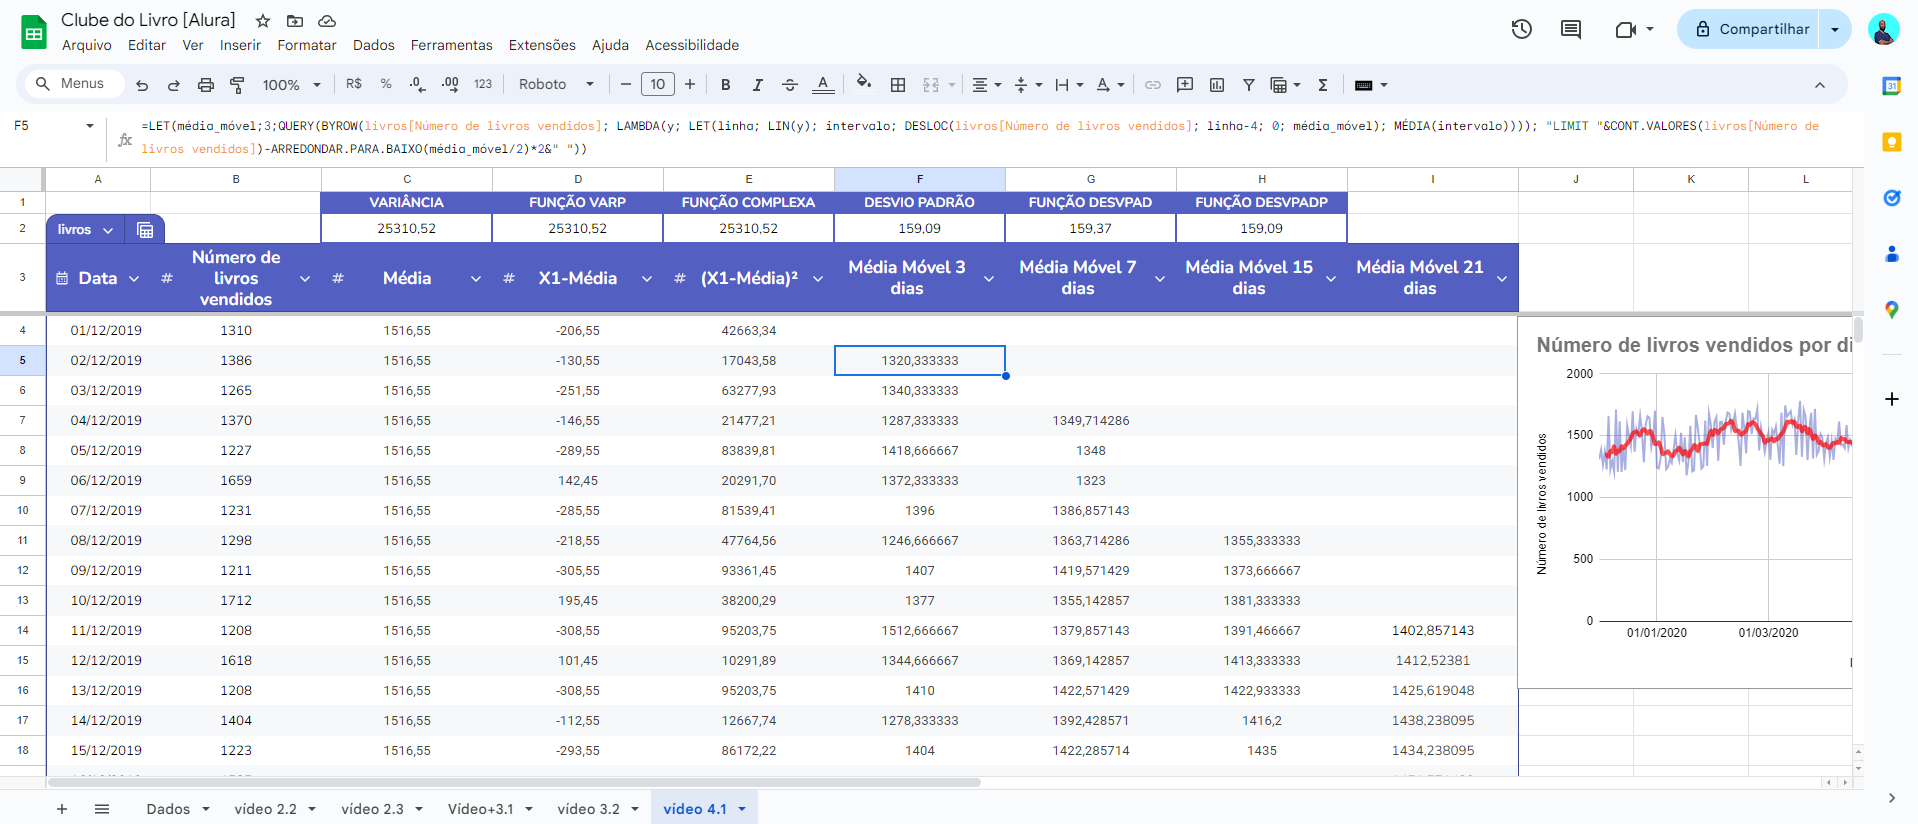Open the Dados menu

coord(374,45)
